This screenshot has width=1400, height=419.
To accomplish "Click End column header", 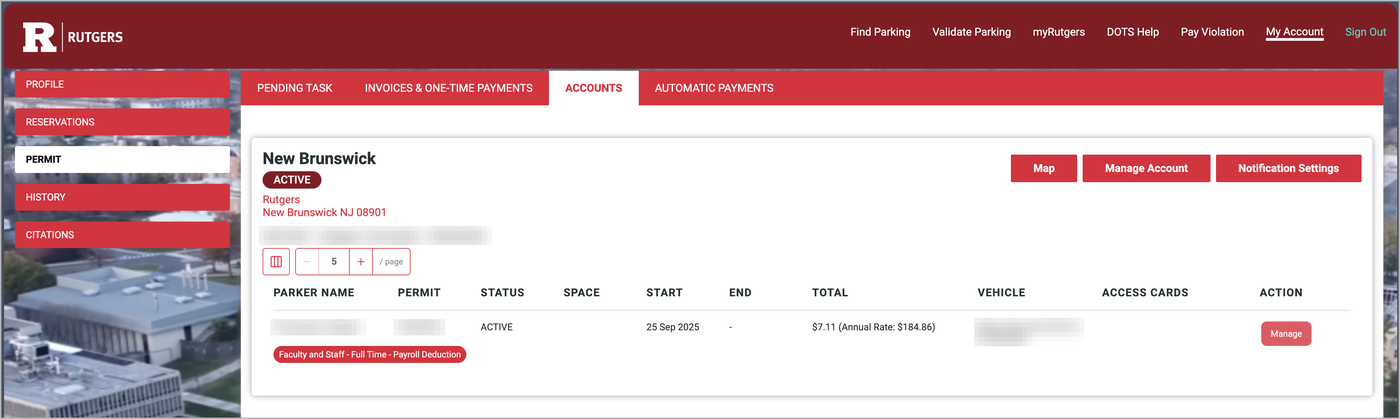I will [x=741, y=293].
